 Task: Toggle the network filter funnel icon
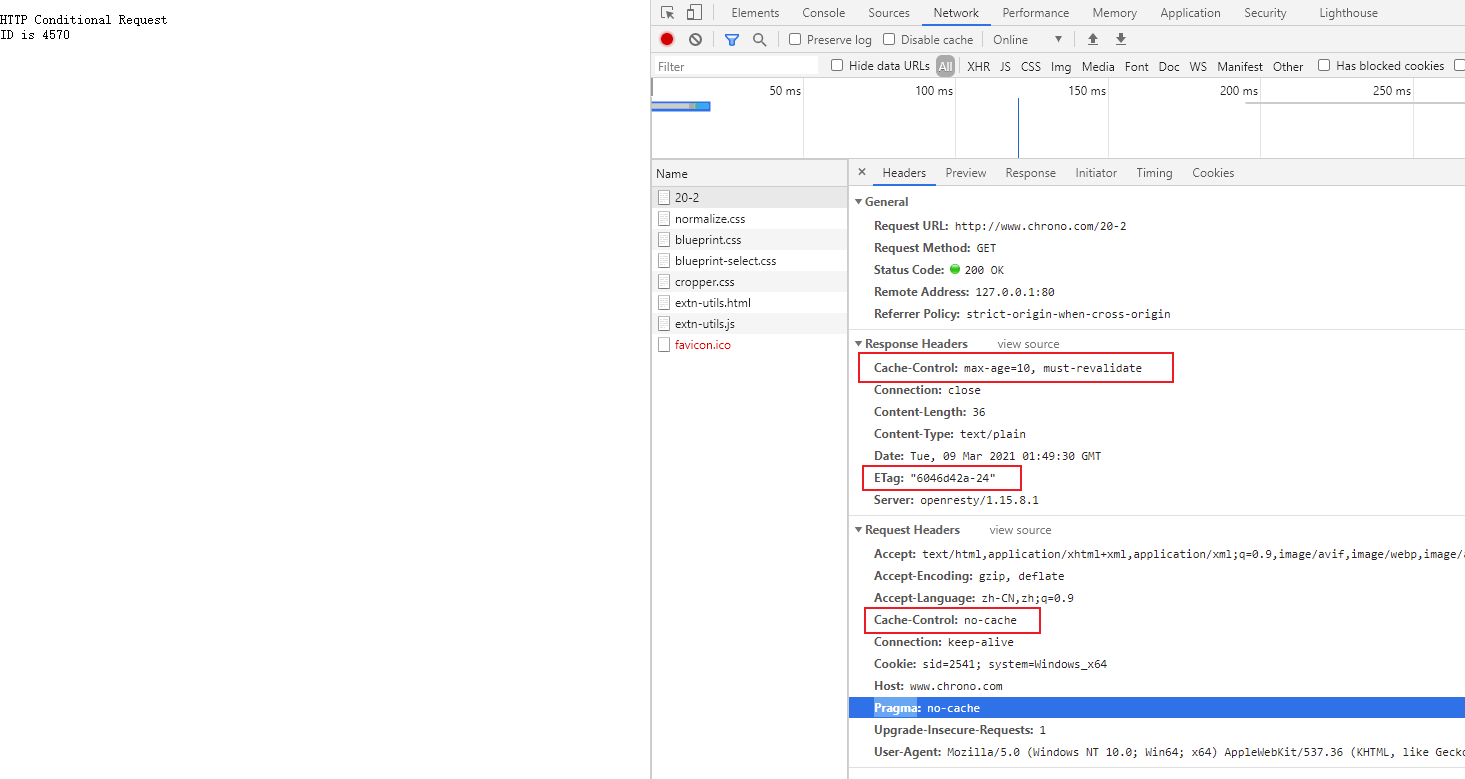coord(732,39)
